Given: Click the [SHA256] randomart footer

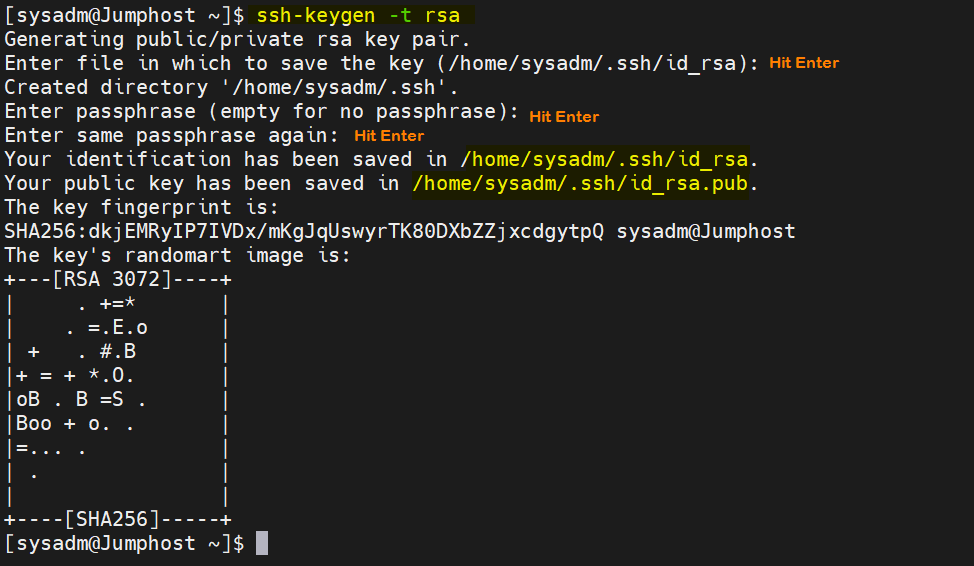Looking at the screenshot, I should [x=112, y=519].
